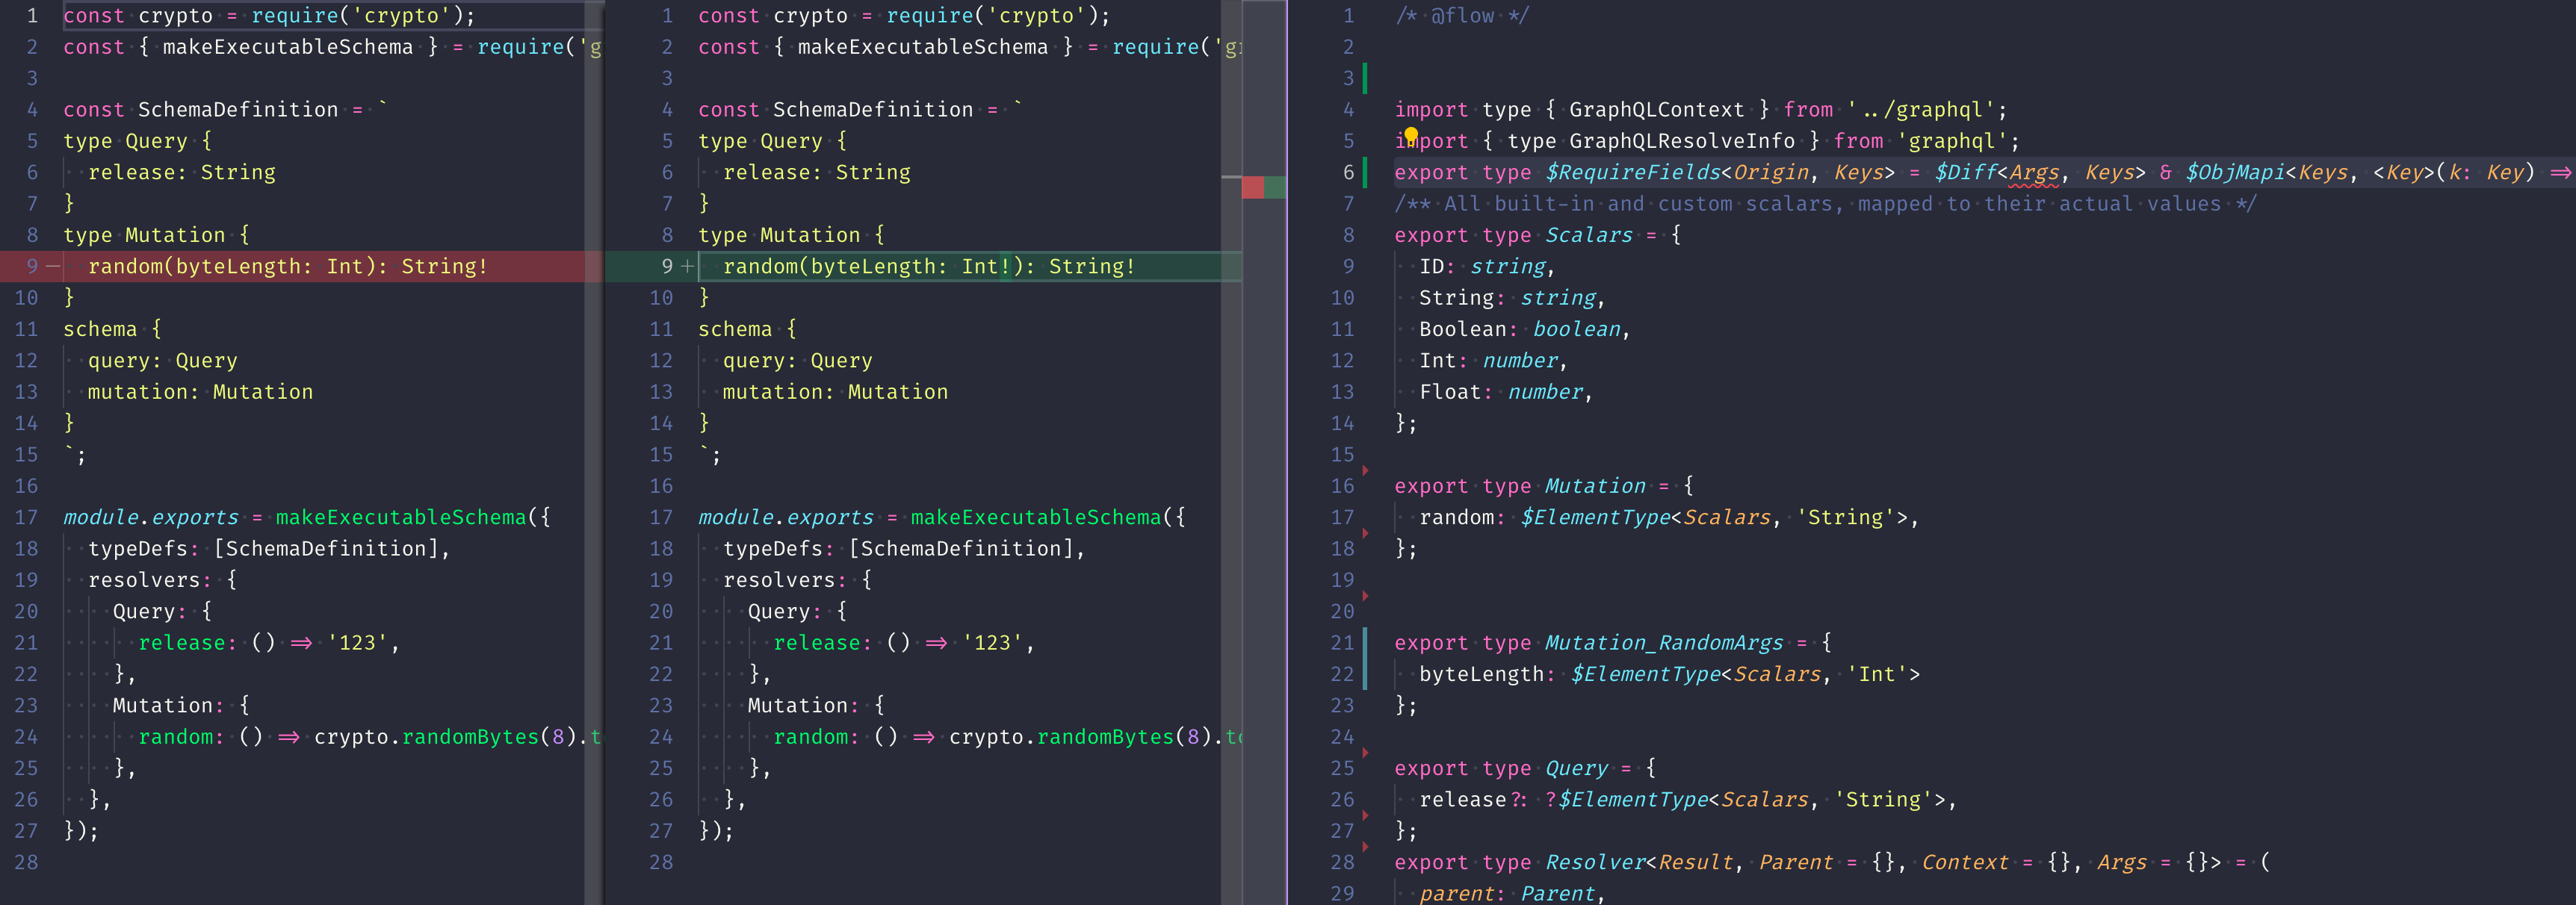2576x905 pixels.
Task: Click the yellow lightbulb quick-fix icon
Action: [1410, 134]
